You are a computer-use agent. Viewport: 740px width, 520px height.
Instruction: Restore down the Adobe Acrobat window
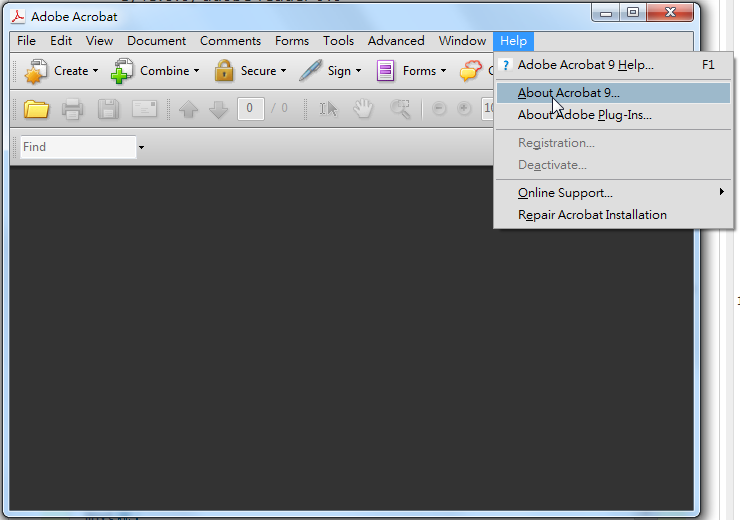pyautogui.click(x=633, y=13)
